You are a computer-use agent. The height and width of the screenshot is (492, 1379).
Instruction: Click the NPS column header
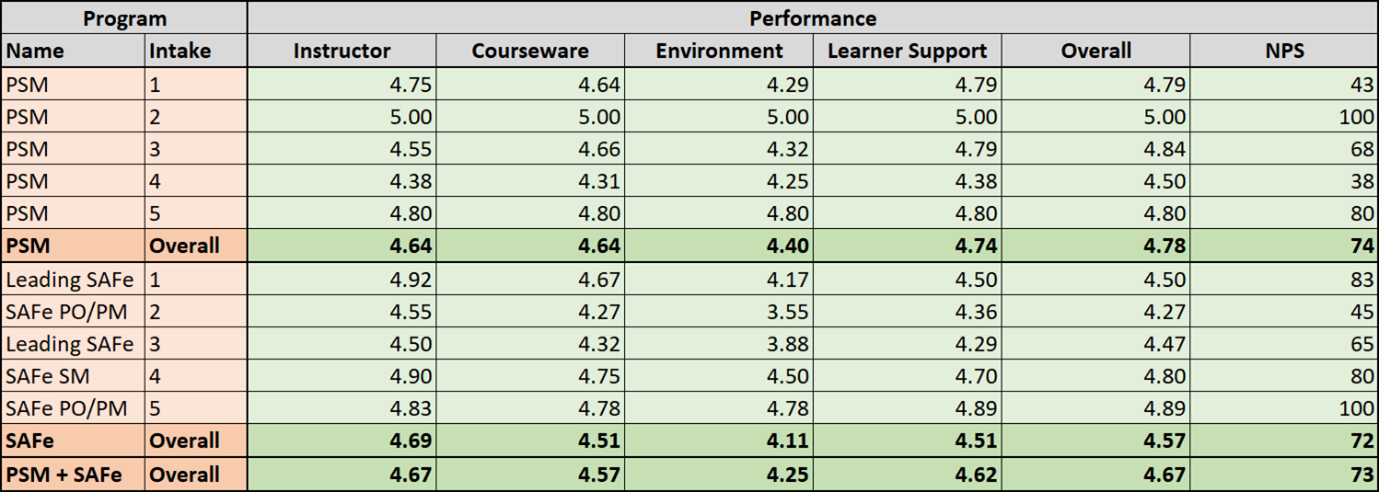click(1284, 51)
